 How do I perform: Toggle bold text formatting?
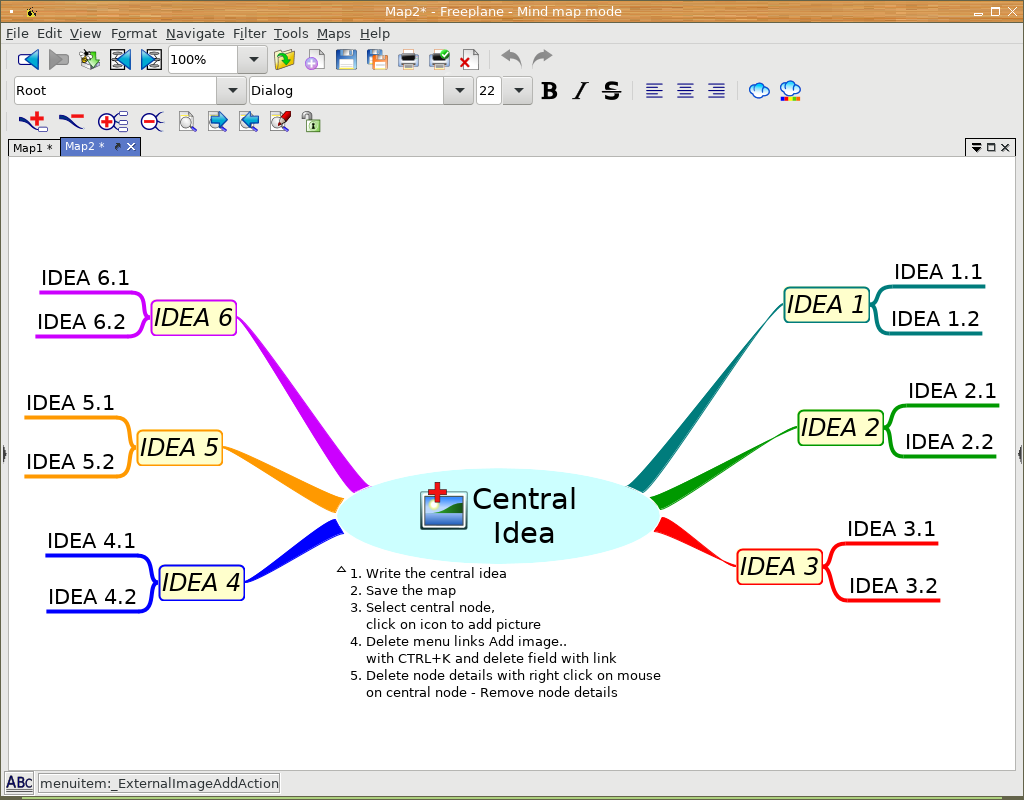coord(549,91)
